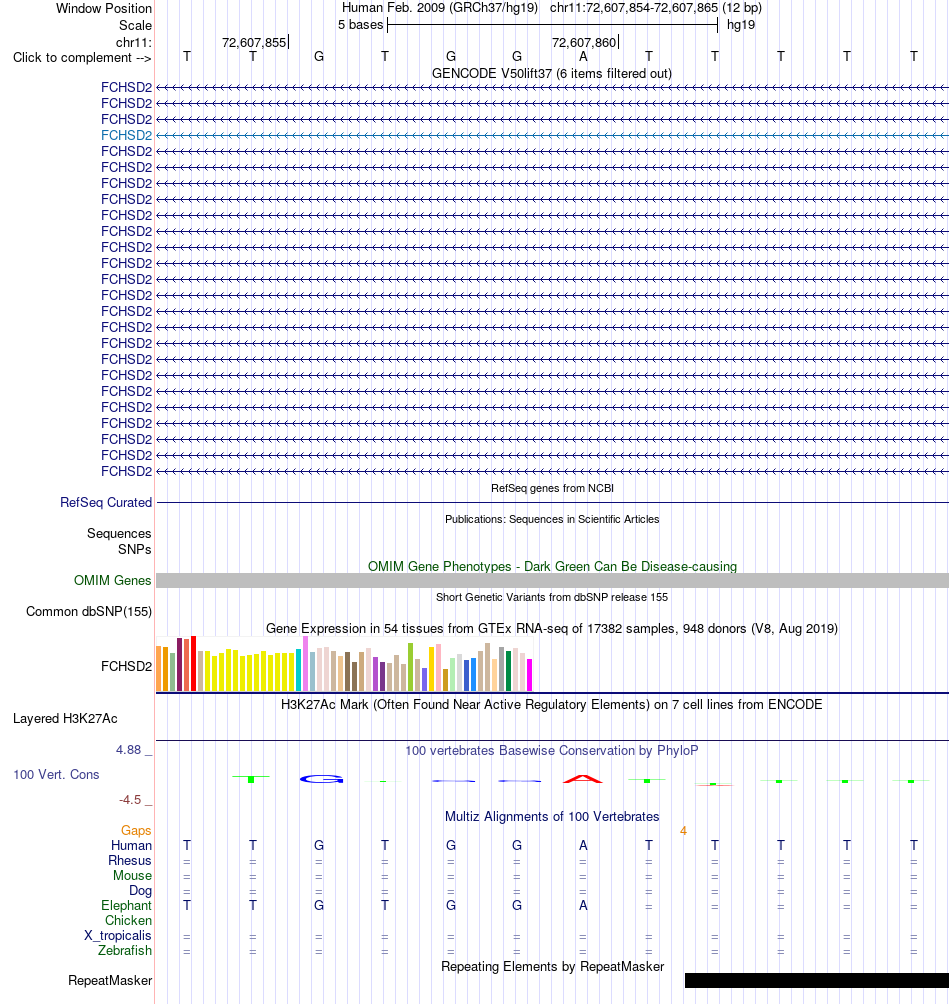This screenshot has width=950, height=1004.
Task: Open the 'OMIM Gene Phenotypes' green track title
Action: coord(552,567)
